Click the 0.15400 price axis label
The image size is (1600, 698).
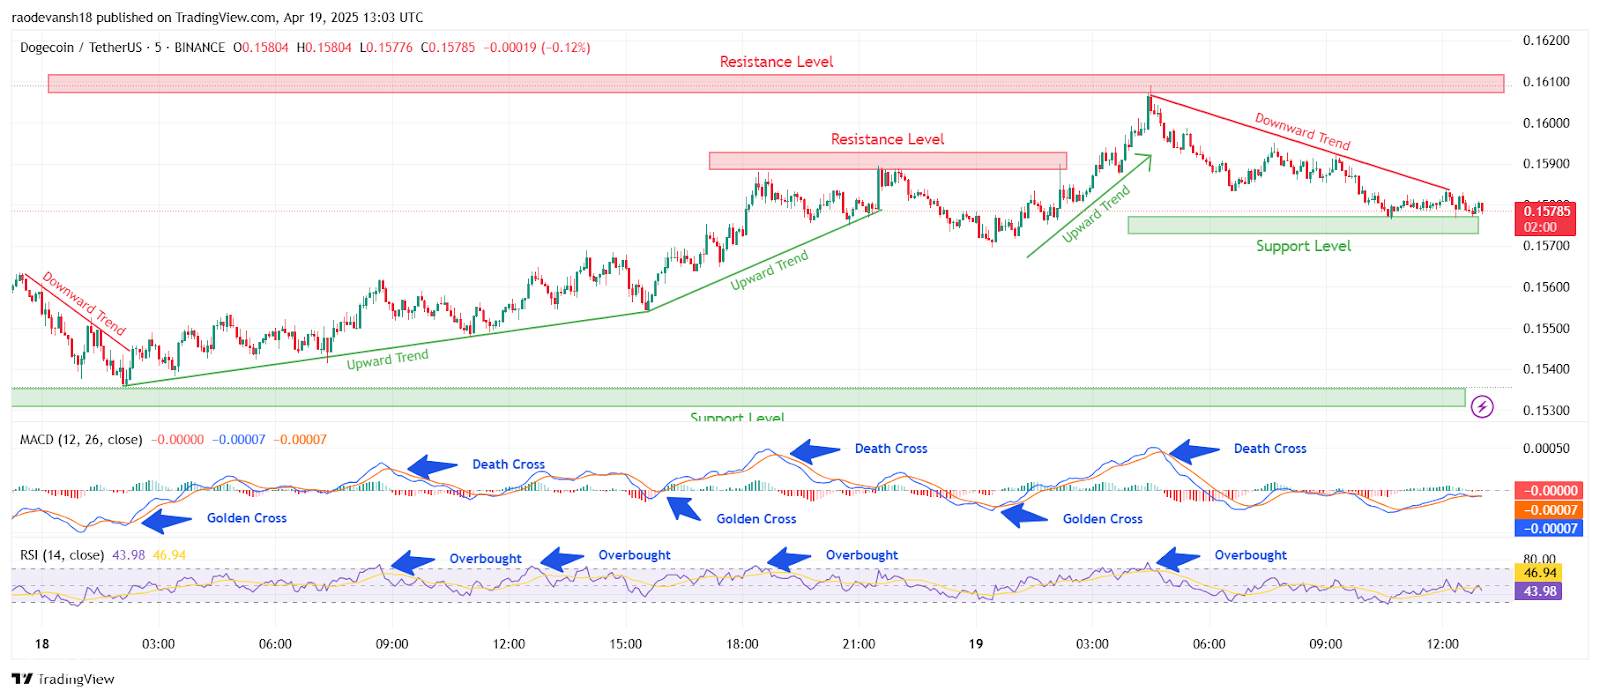[x=1546, y=369]
